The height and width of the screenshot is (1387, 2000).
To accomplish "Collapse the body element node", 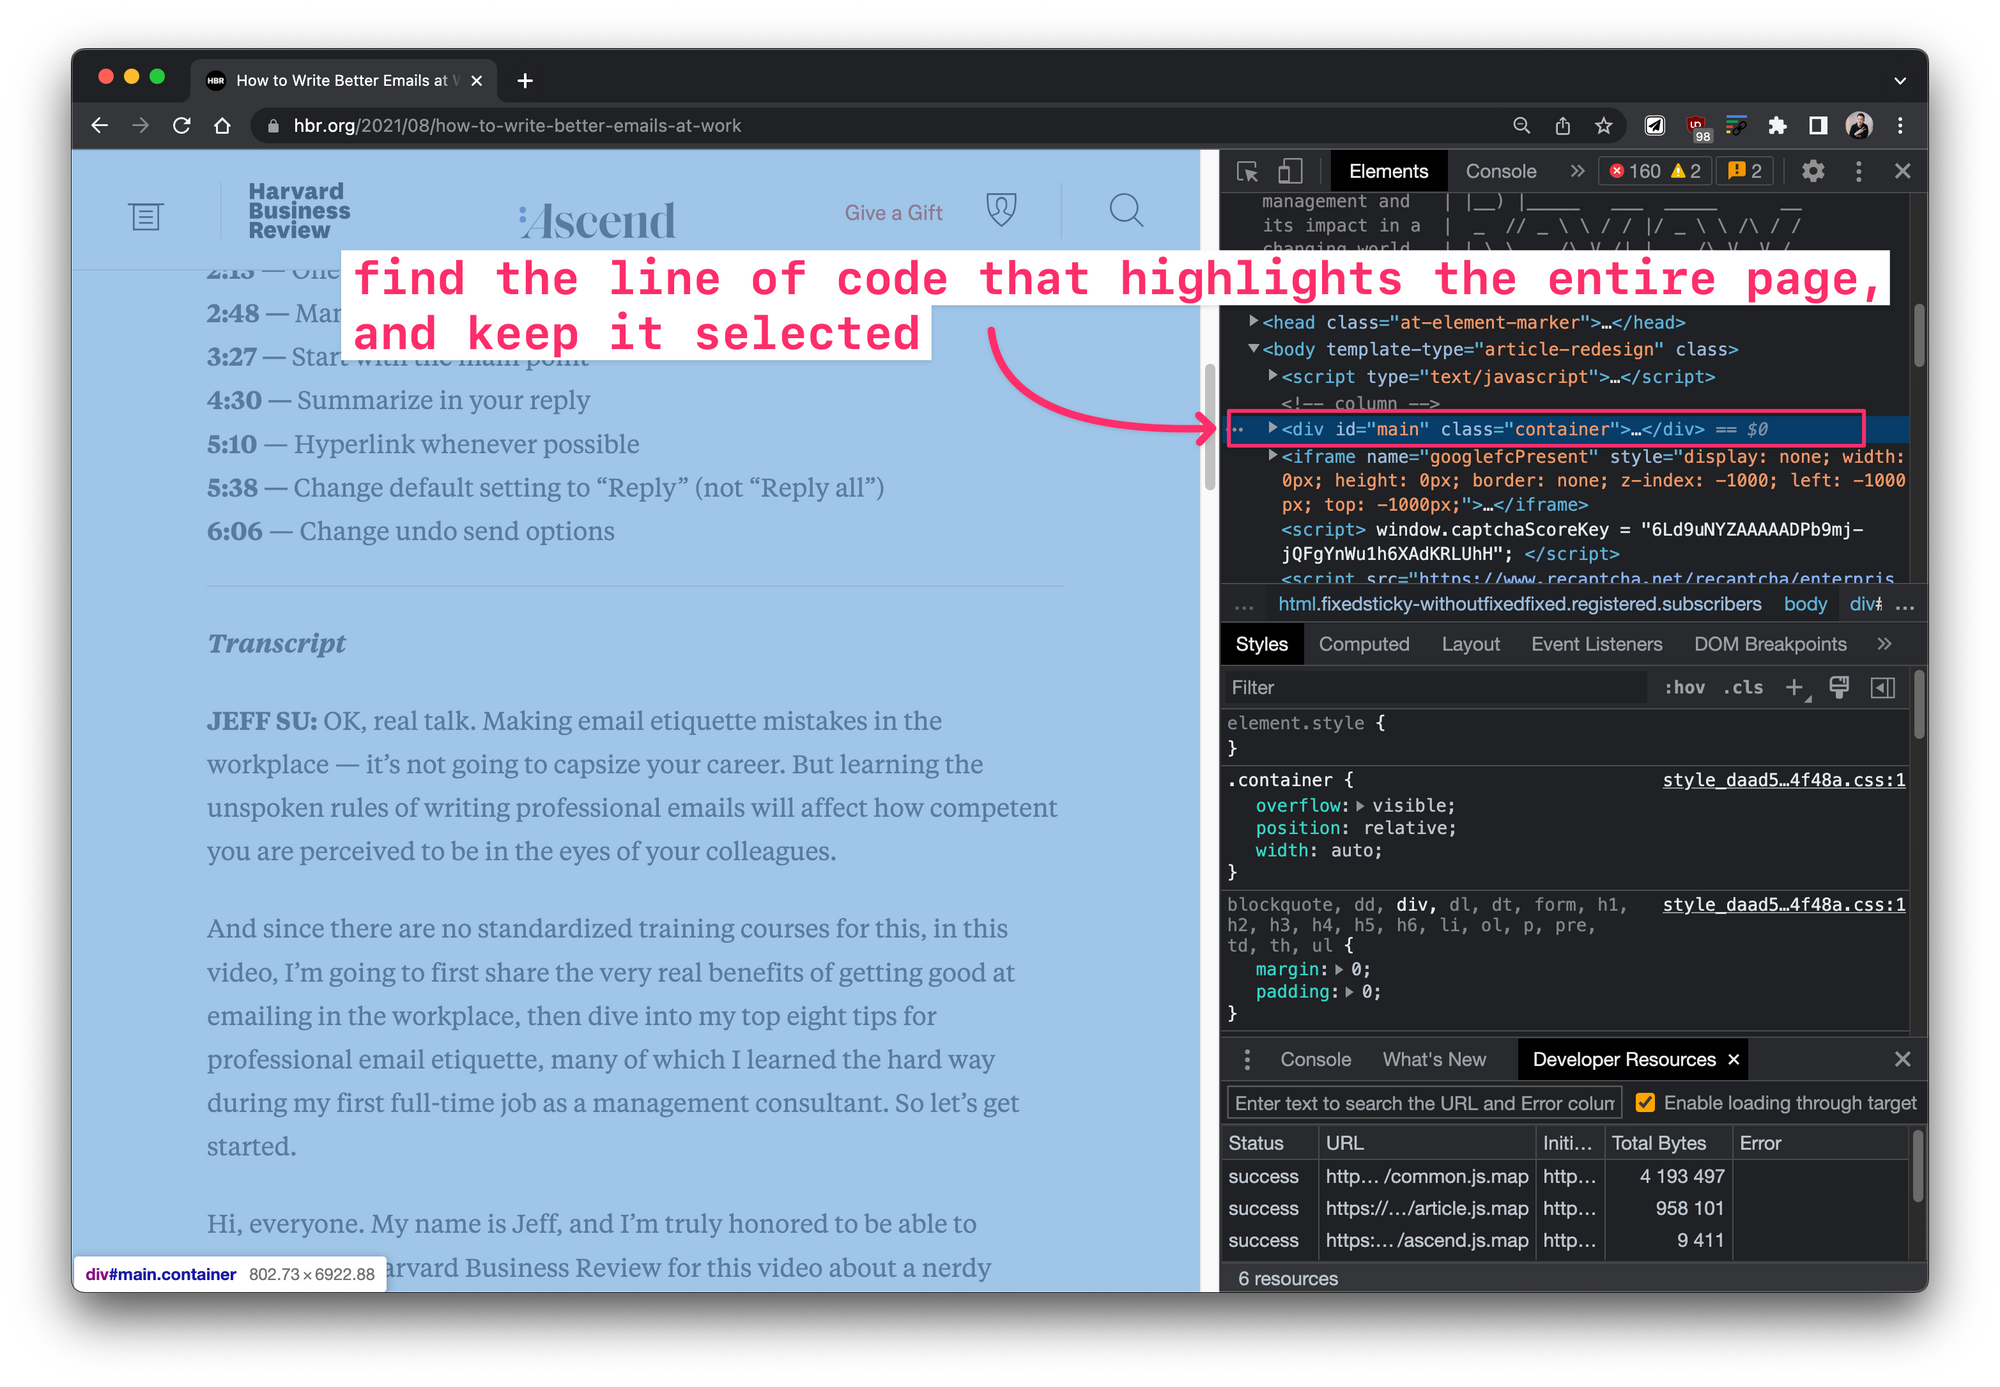I will pos(1253,349).
